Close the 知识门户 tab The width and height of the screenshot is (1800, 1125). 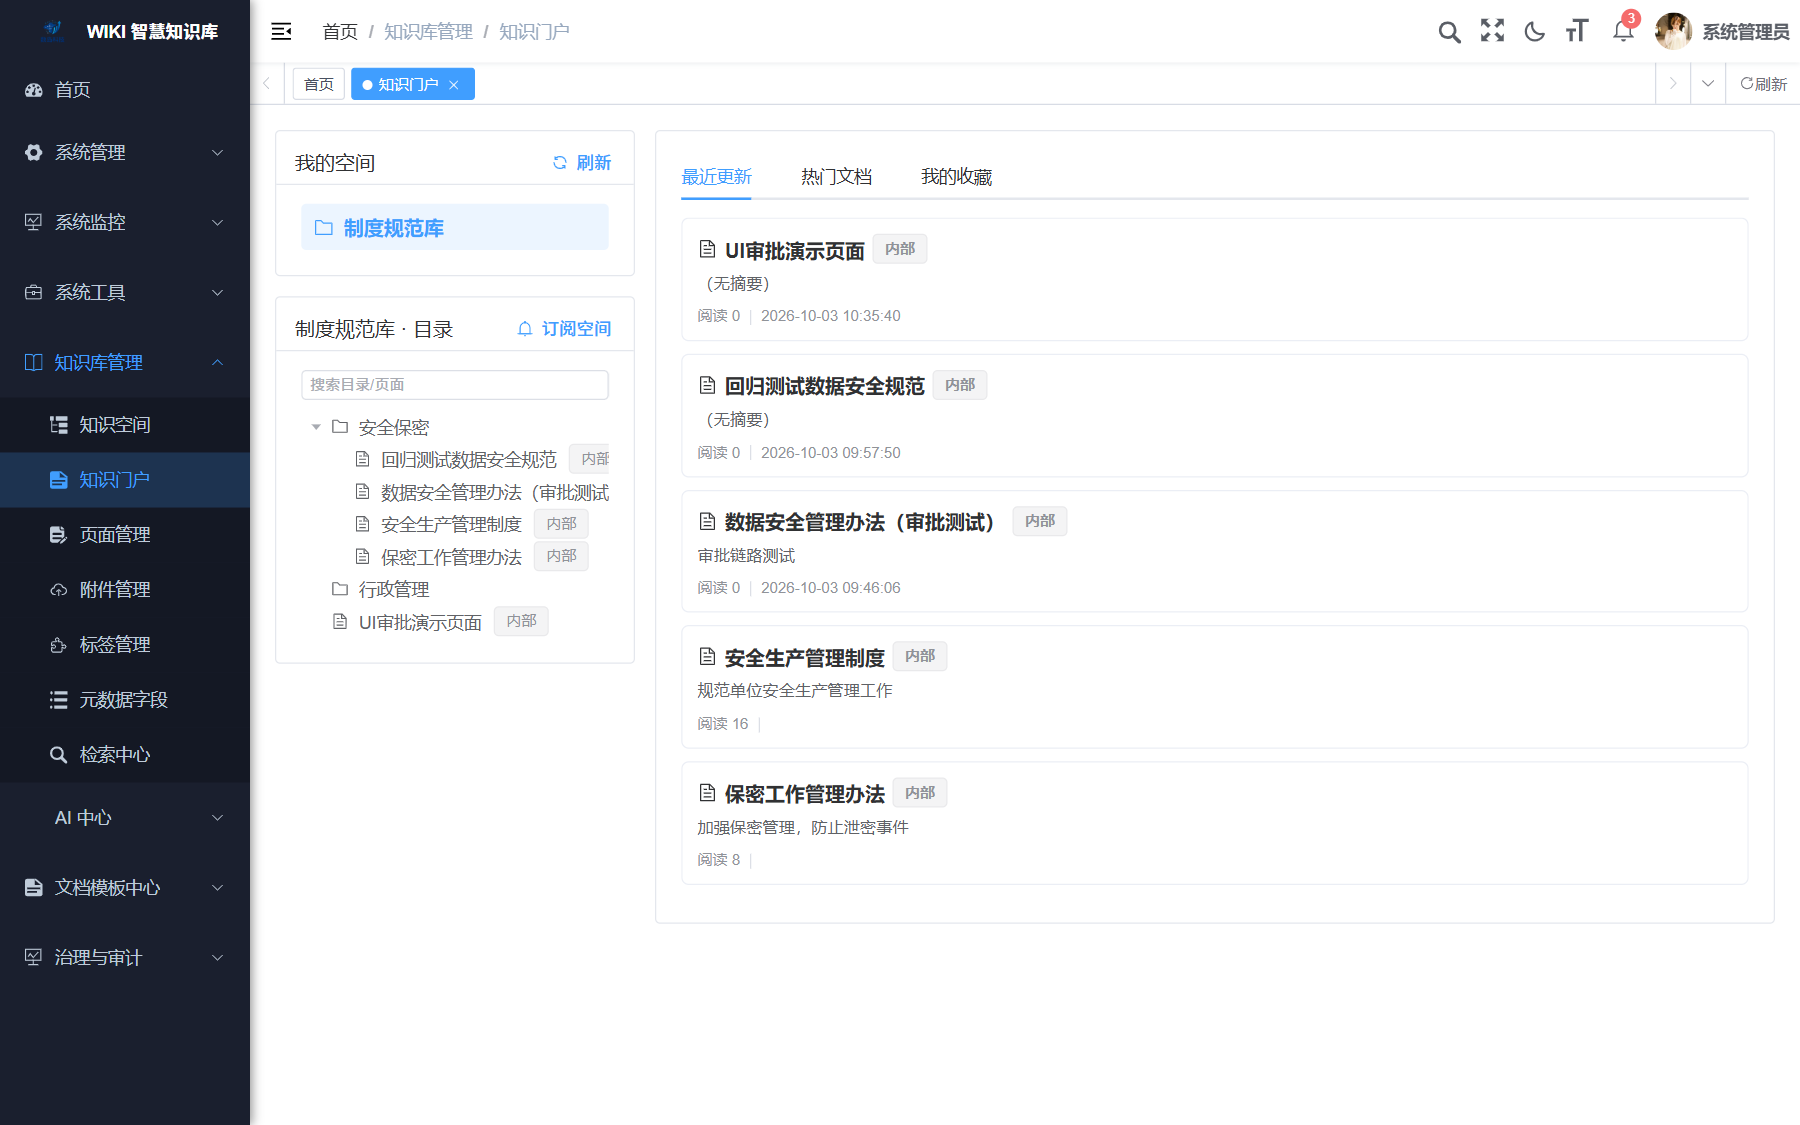pyautogui.click(x=454, y=85)
